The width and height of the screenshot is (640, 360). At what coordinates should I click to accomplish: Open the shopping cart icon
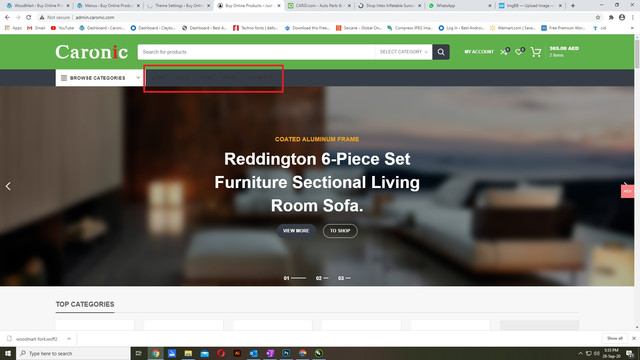click(536, 52)
